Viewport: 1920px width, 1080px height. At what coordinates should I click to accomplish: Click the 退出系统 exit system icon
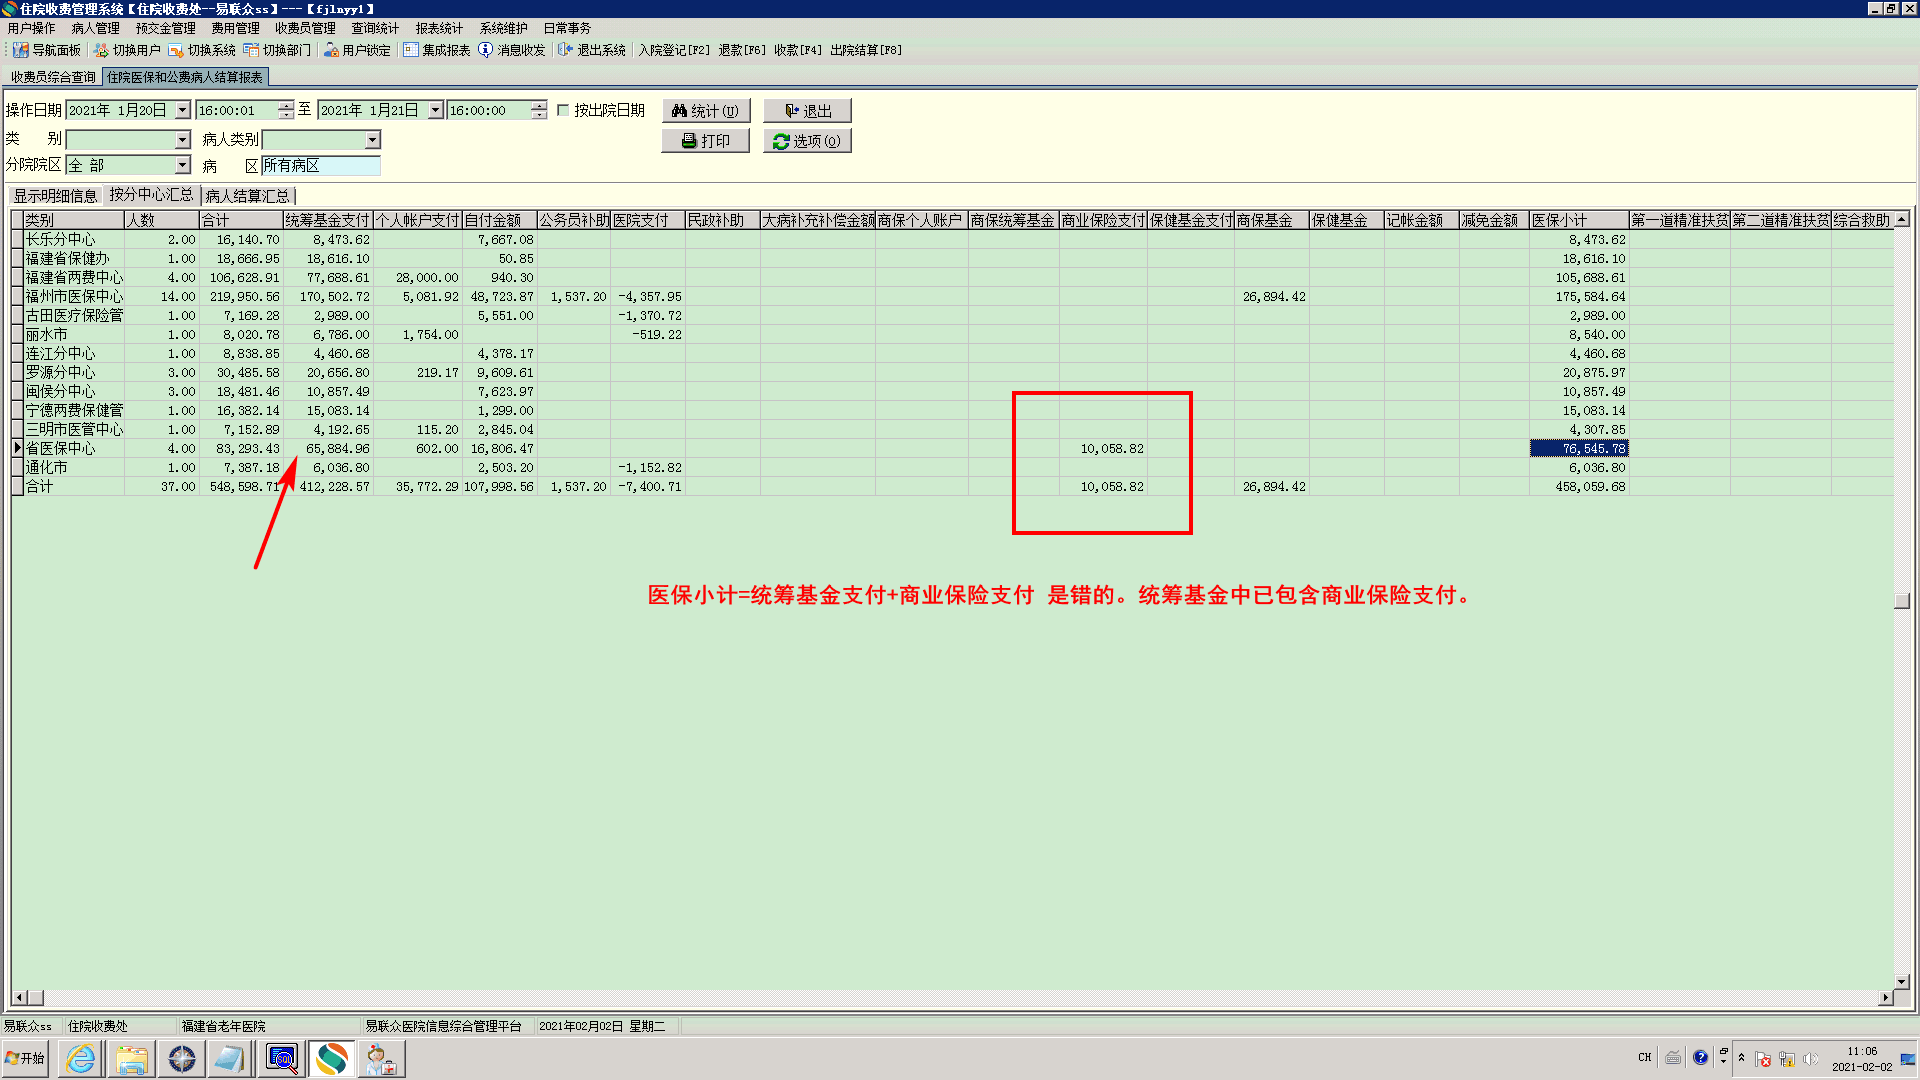tap(566, 50)
